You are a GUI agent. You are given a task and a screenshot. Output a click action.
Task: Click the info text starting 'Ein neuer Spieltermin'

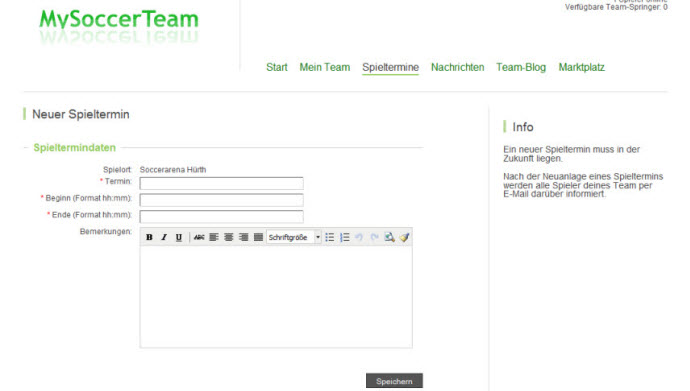tap(572, 154)
